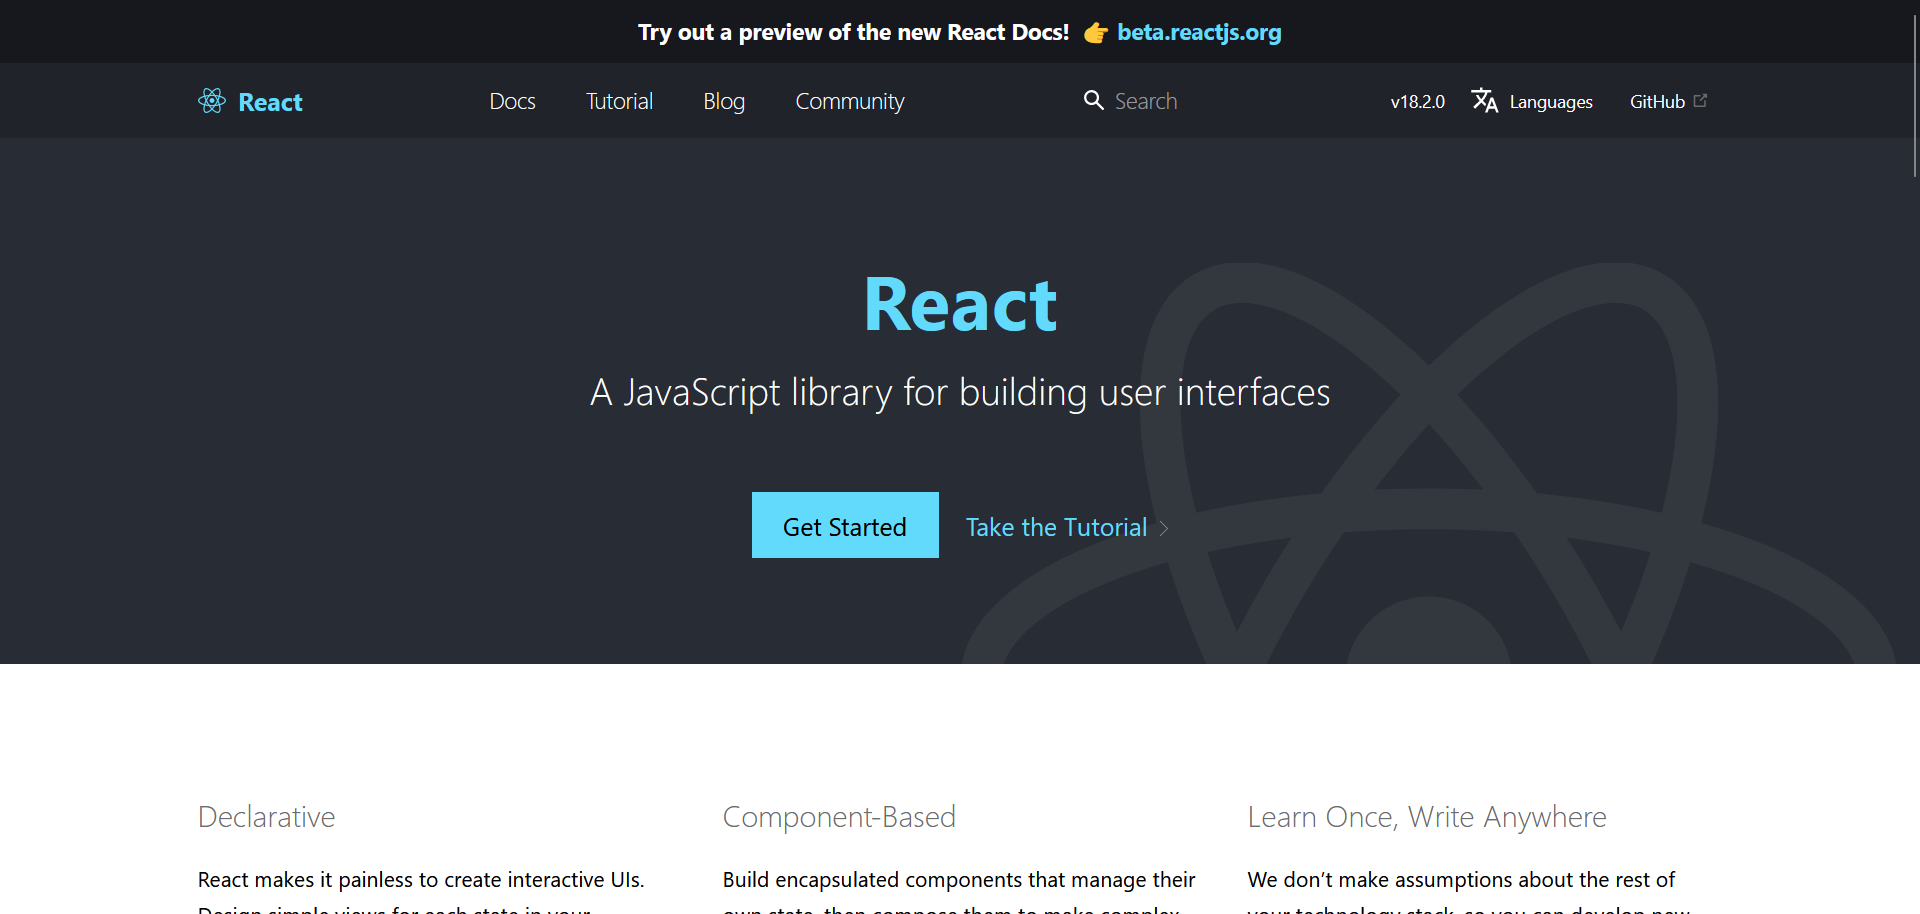Click the pointing hand emoji in banner
Screen dimensions: 1920x914
point(1096,33)
